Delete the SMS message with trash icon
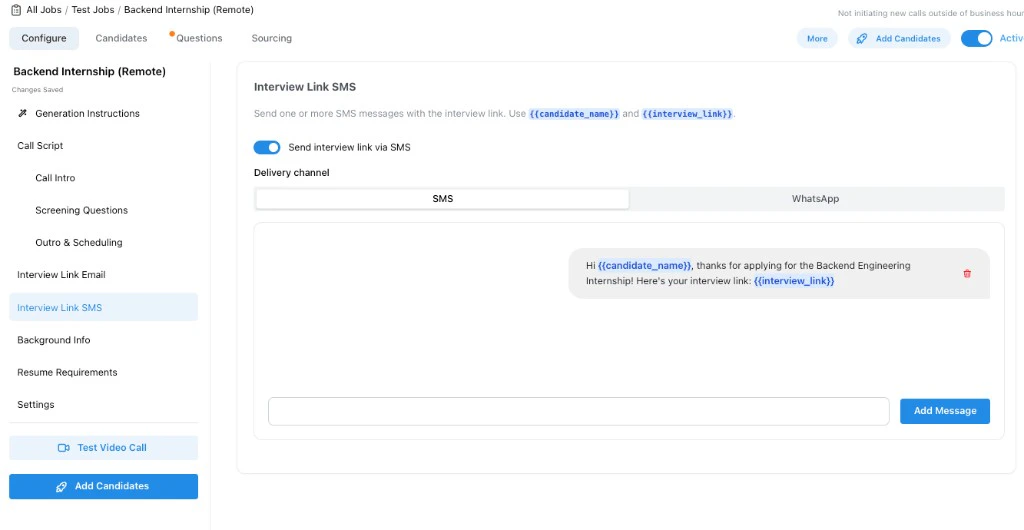 pyautogui.click(x=967, y=273)
